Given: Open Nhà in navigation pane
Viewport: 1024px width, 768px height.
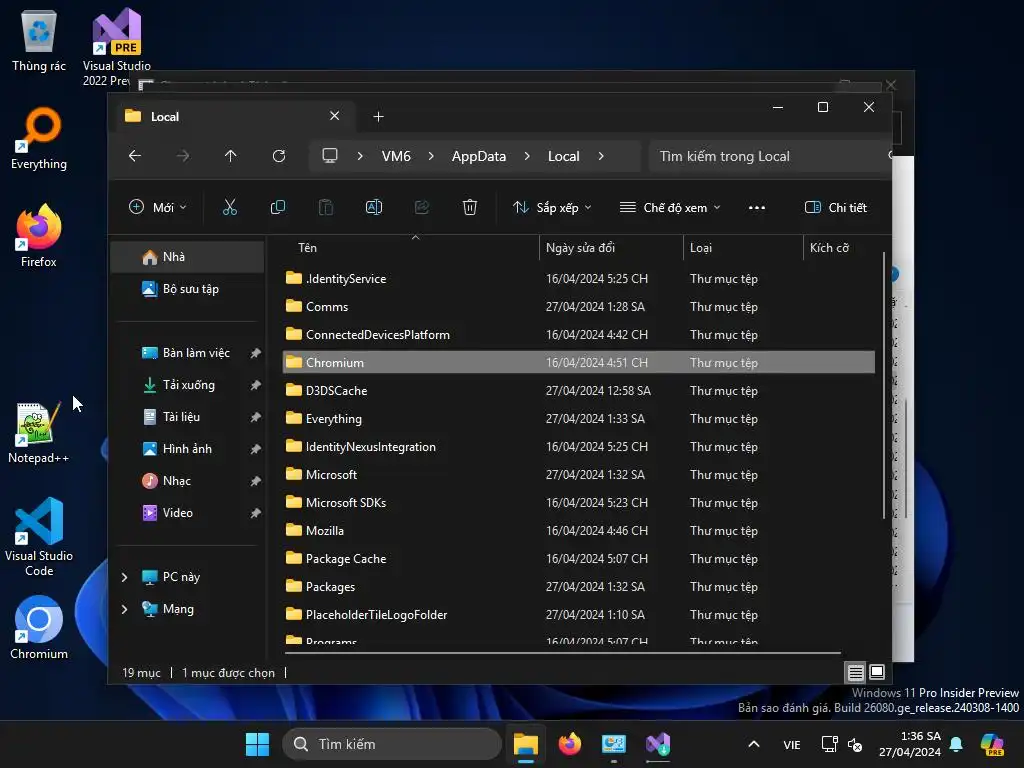Looking at the screenshot, I should coord(188,257).
